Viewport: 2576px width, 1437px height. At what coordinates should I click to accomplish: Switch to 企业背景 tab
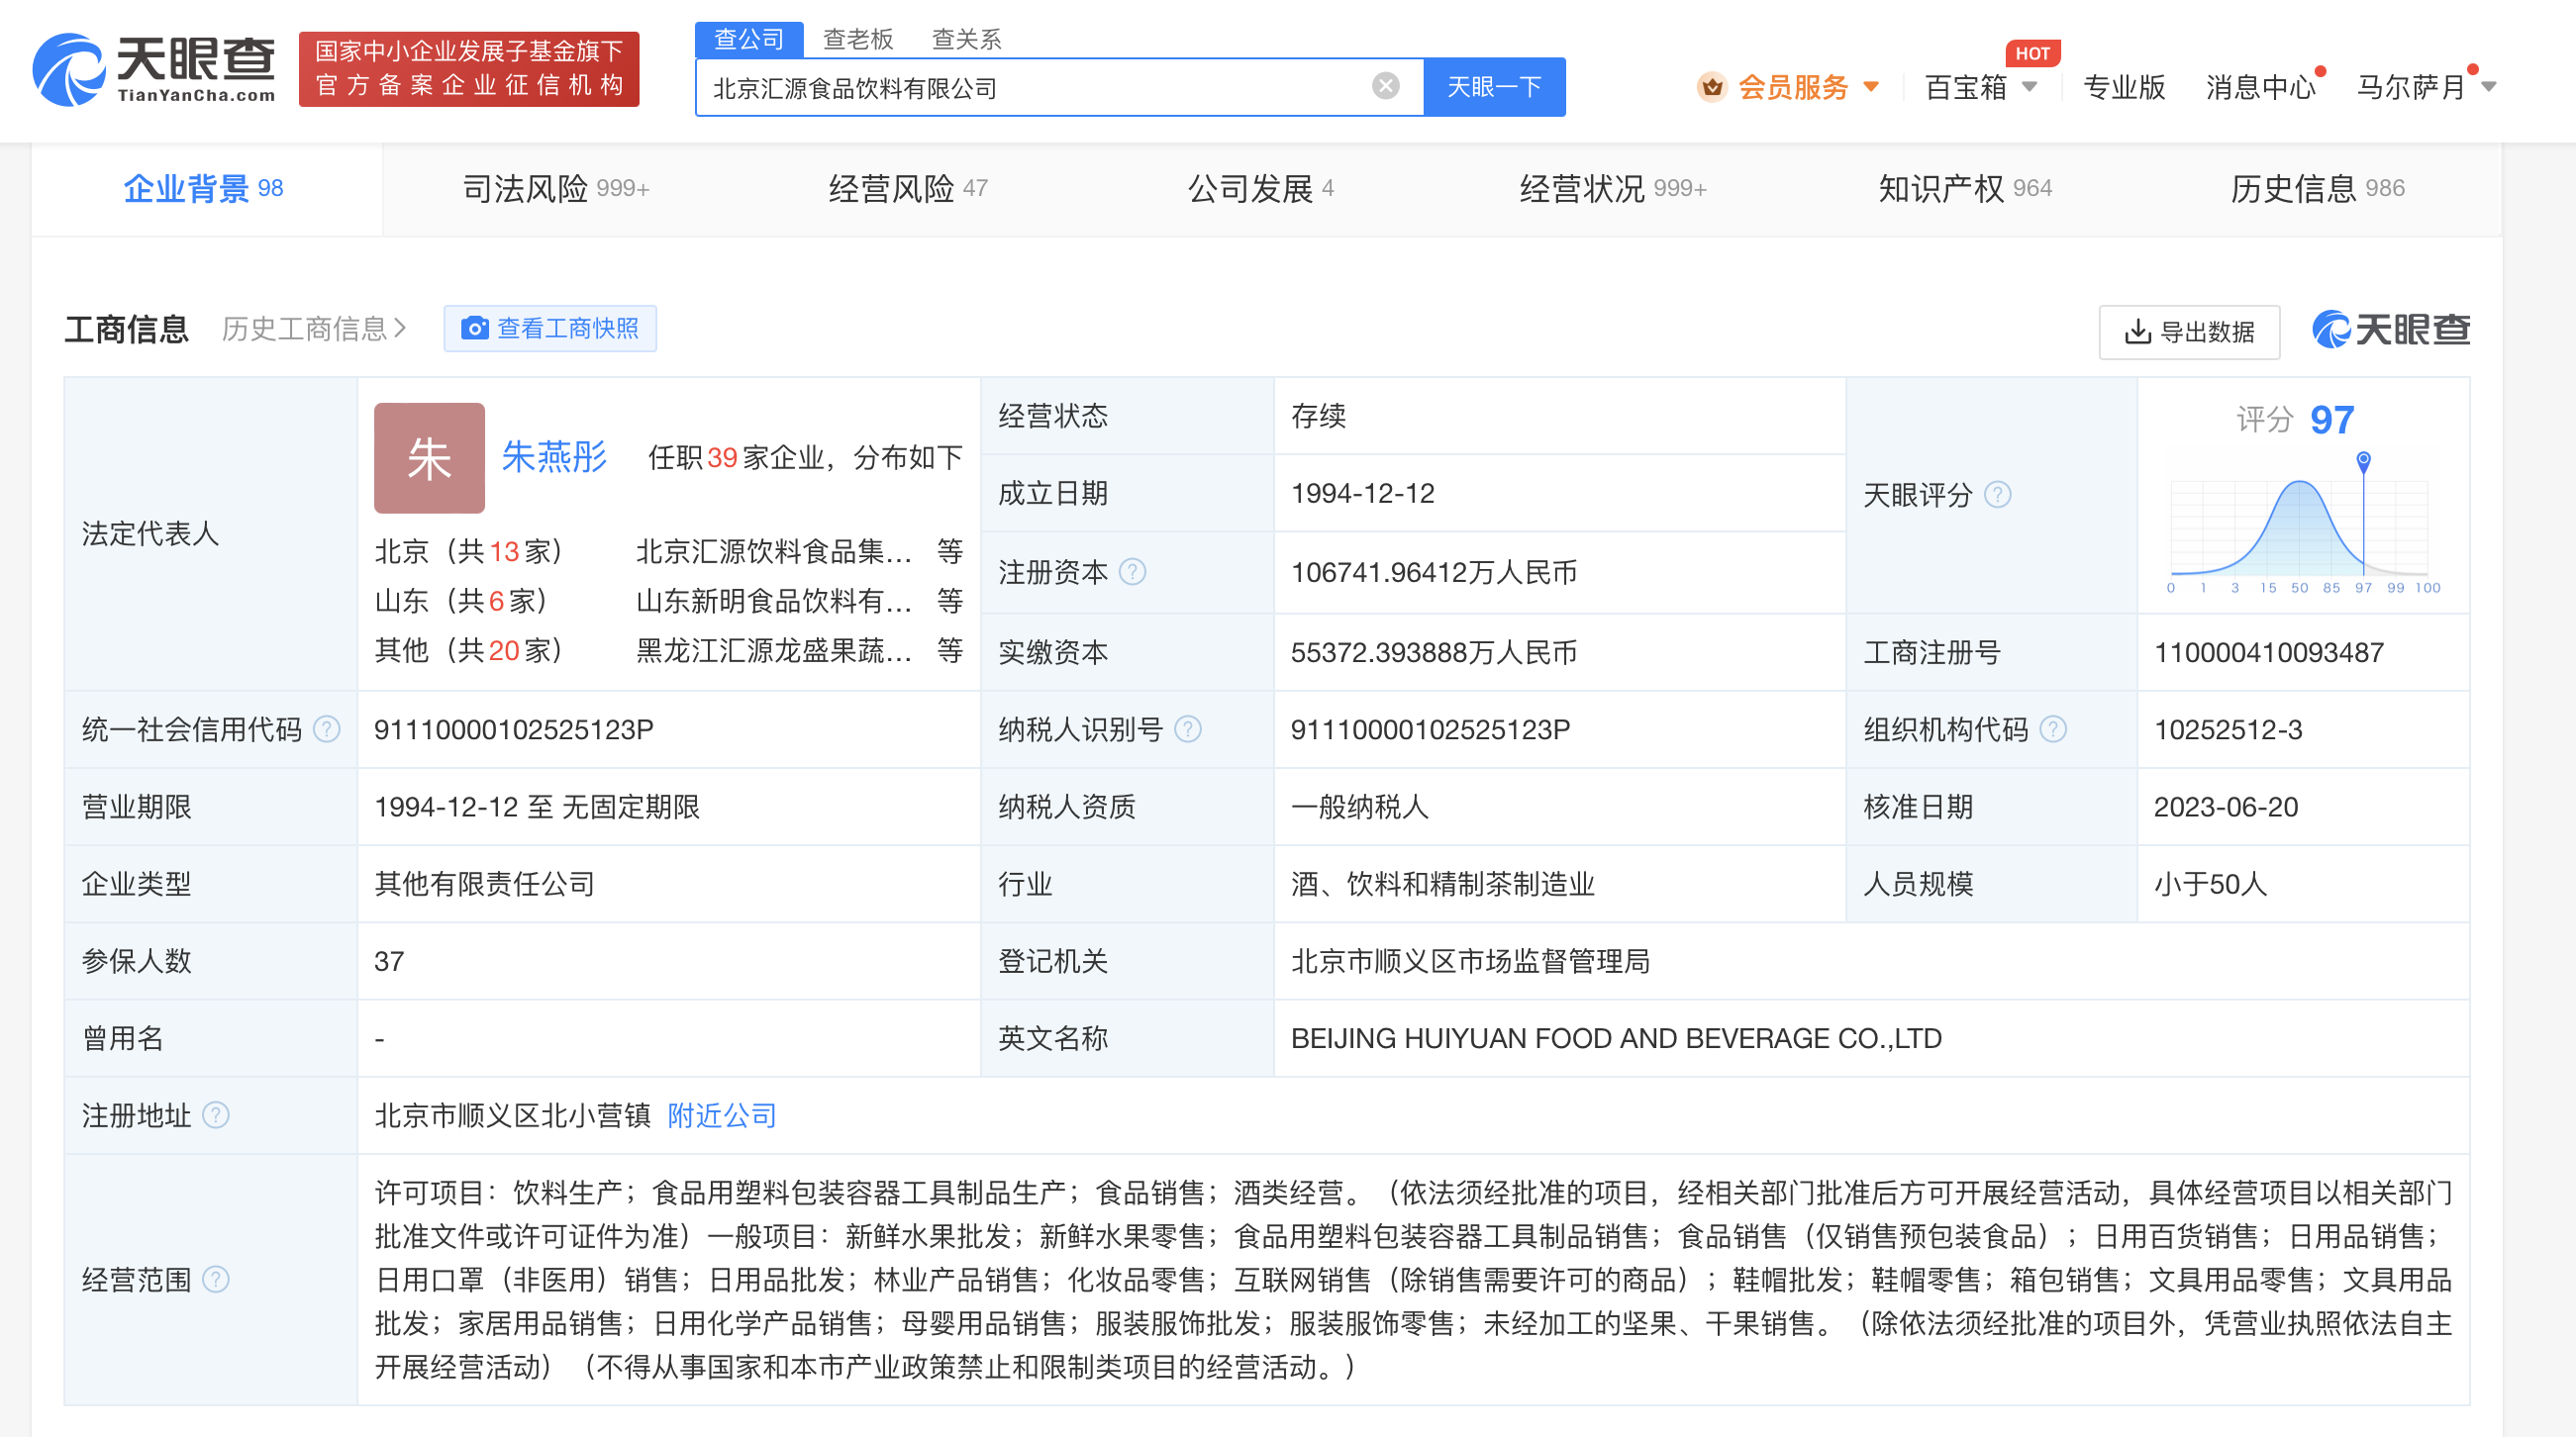(205, 188)
